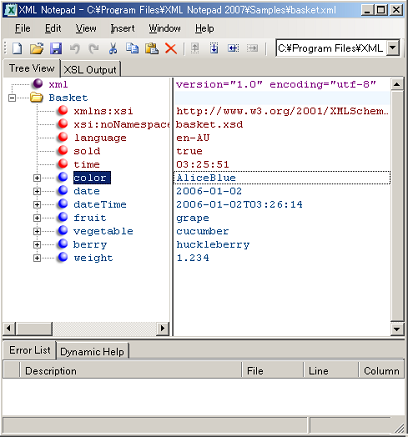This screenshot has height=437, width=408.
Task: Click the Basket folder icon
Action: pyautogui.click(x=37, y=97)
